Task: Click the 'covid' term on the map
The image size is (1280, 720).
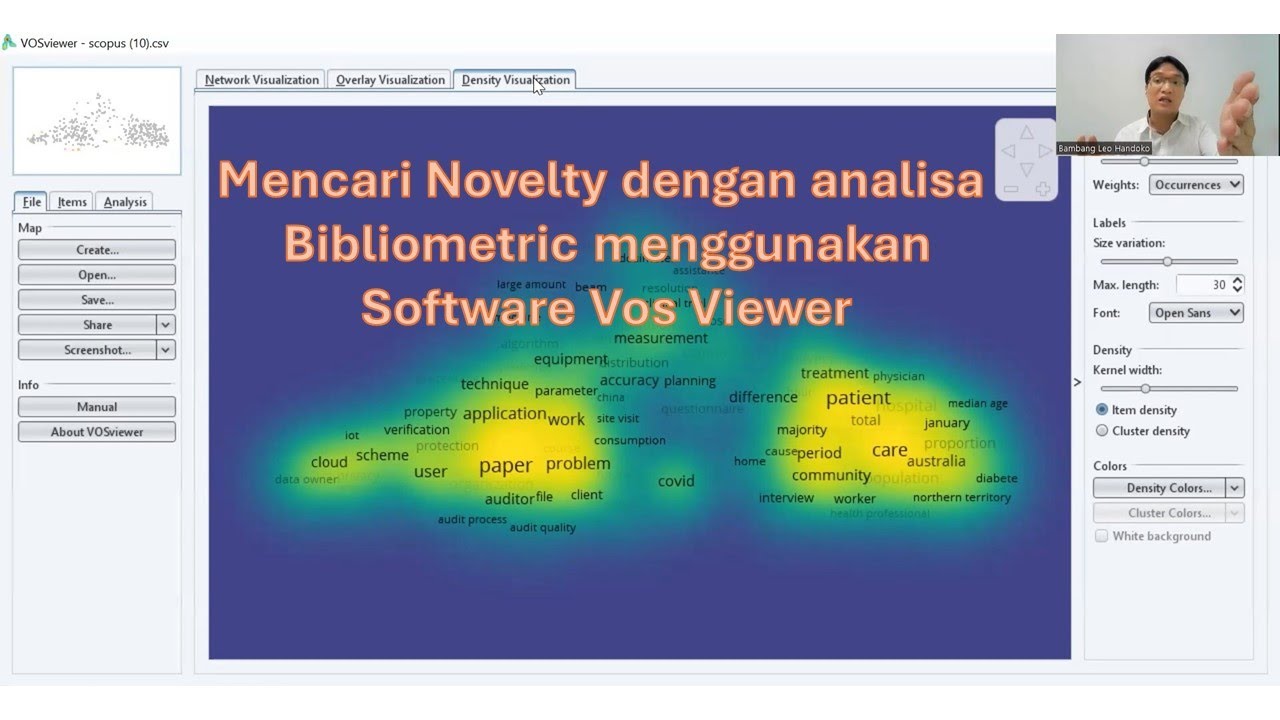Action: point(676,481)
